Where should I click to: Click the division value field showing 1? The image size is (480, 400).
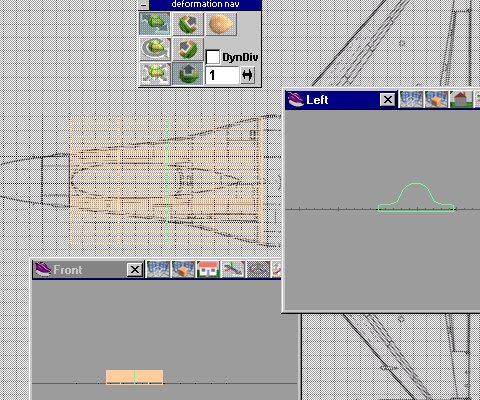point(222,75)
